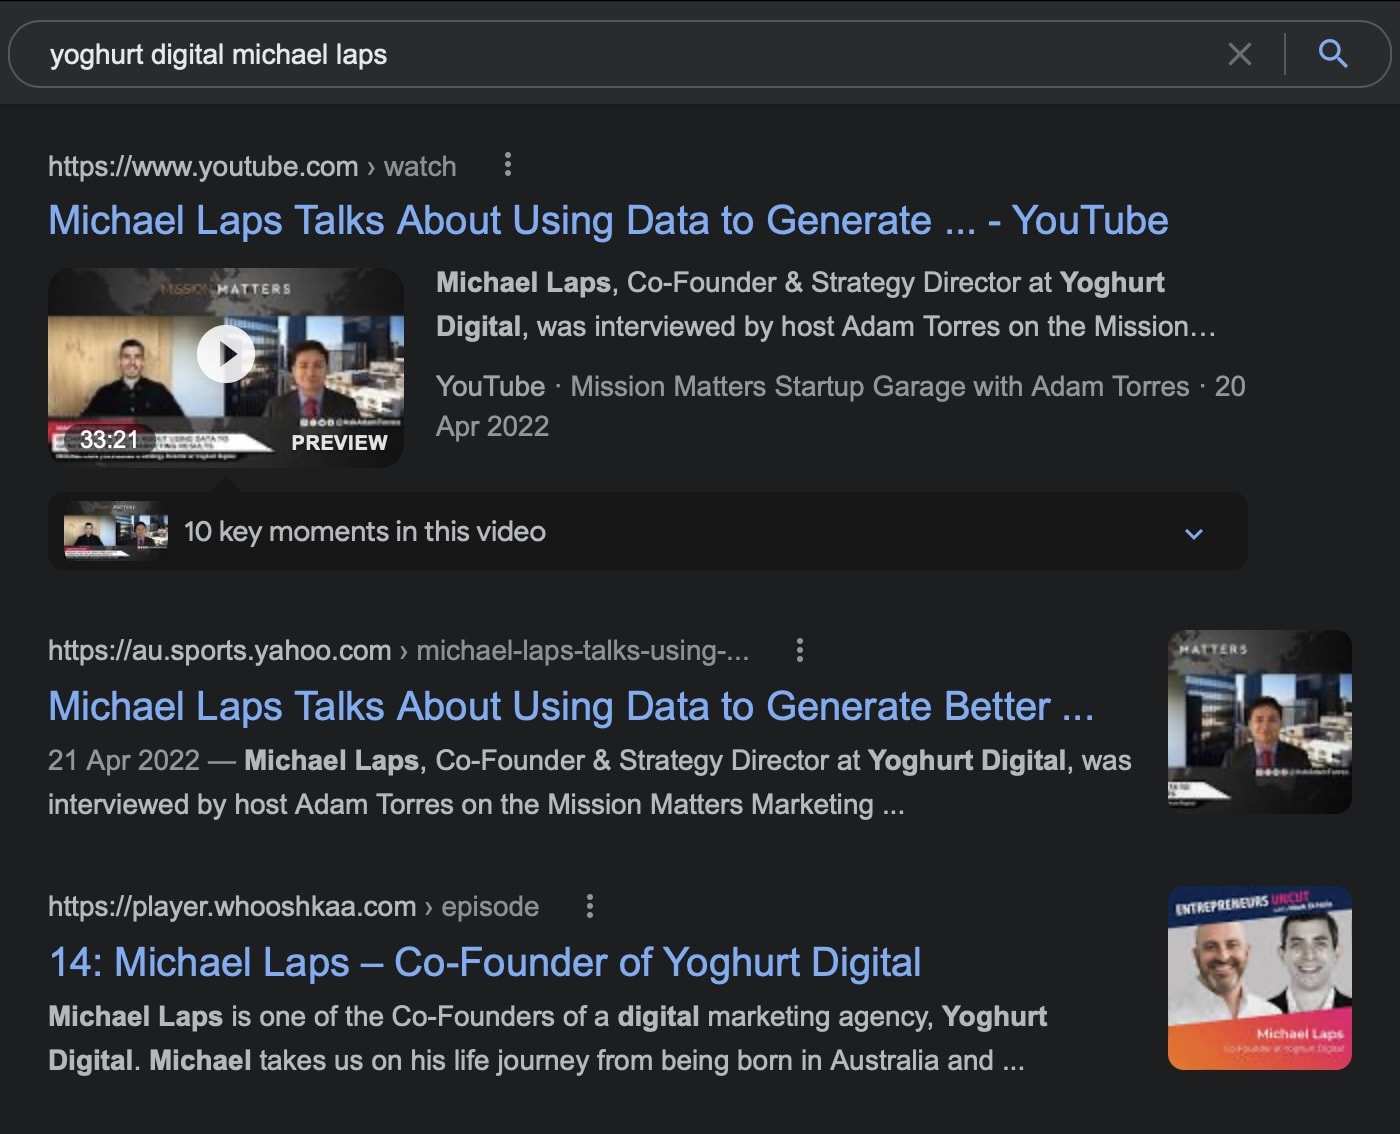Click the snippet starting 'Michael Laps is one of the Co-Founders'
This screenshot has height=1134, width=1400.
click(547, 1038)
